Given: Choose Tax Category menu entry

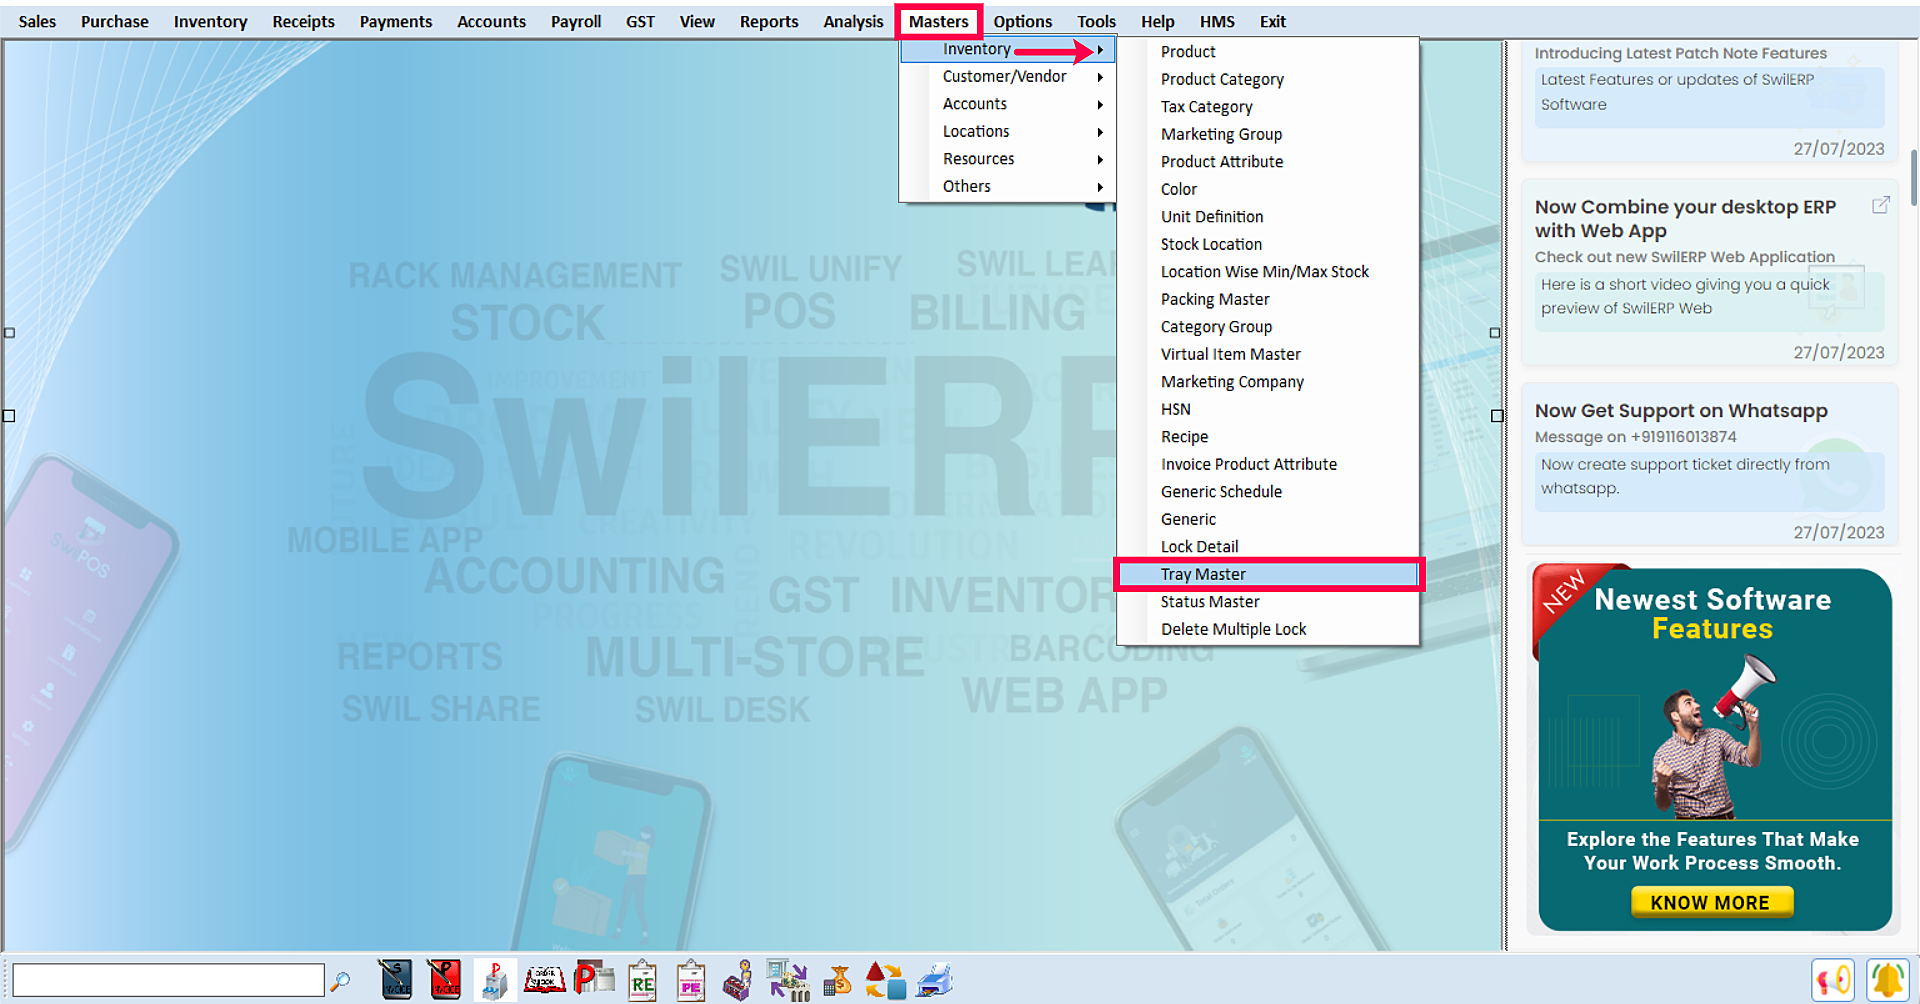Looking at the screenshot, I should coord(1268,107).
